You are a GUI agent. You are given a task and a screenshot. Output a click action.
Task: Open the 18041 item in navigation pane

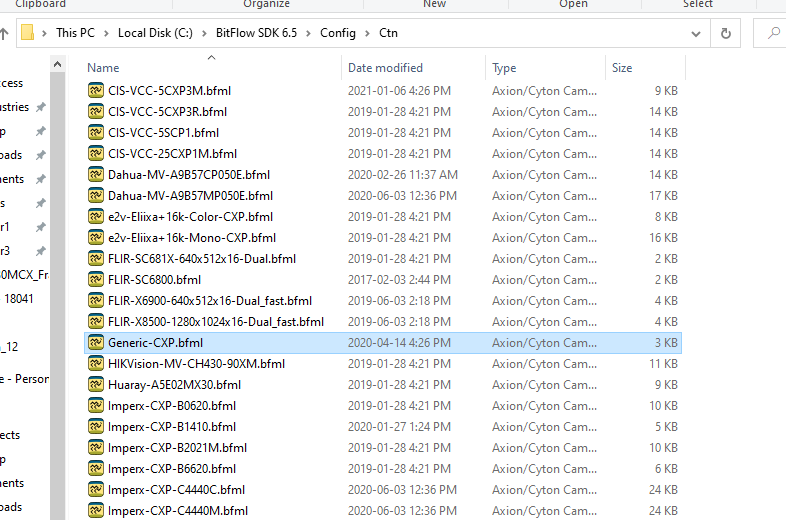[18, 299]
